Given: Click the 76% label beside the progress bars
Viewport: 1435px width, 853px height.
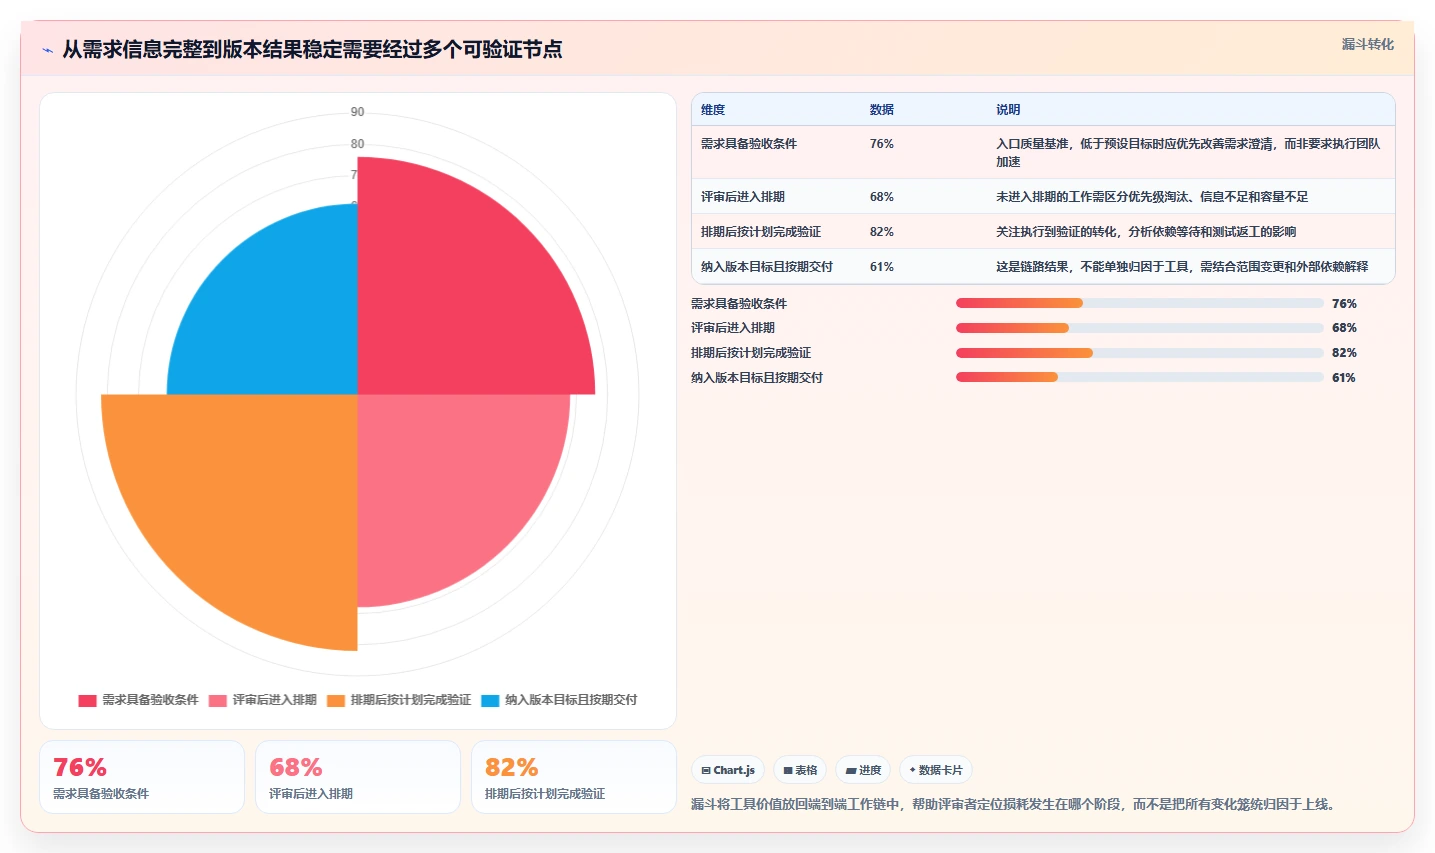Looking at the screenshot, I should coord(1344,304).
